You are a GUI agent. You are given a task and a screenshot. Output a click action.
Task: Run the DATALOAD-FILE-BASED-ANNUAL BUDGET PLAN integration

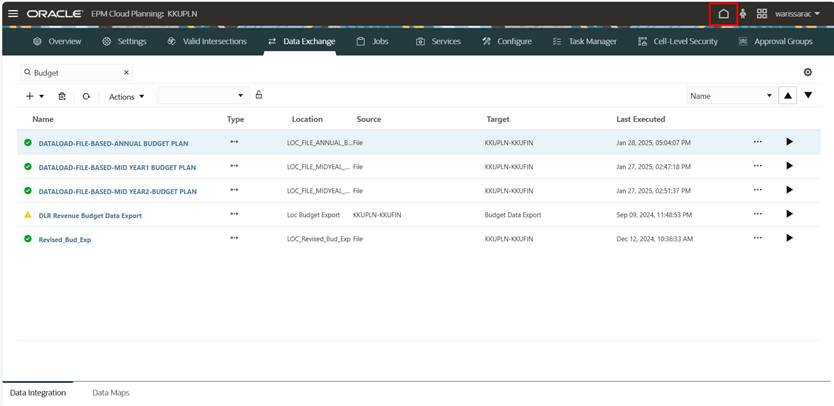[x=789, y=142]
